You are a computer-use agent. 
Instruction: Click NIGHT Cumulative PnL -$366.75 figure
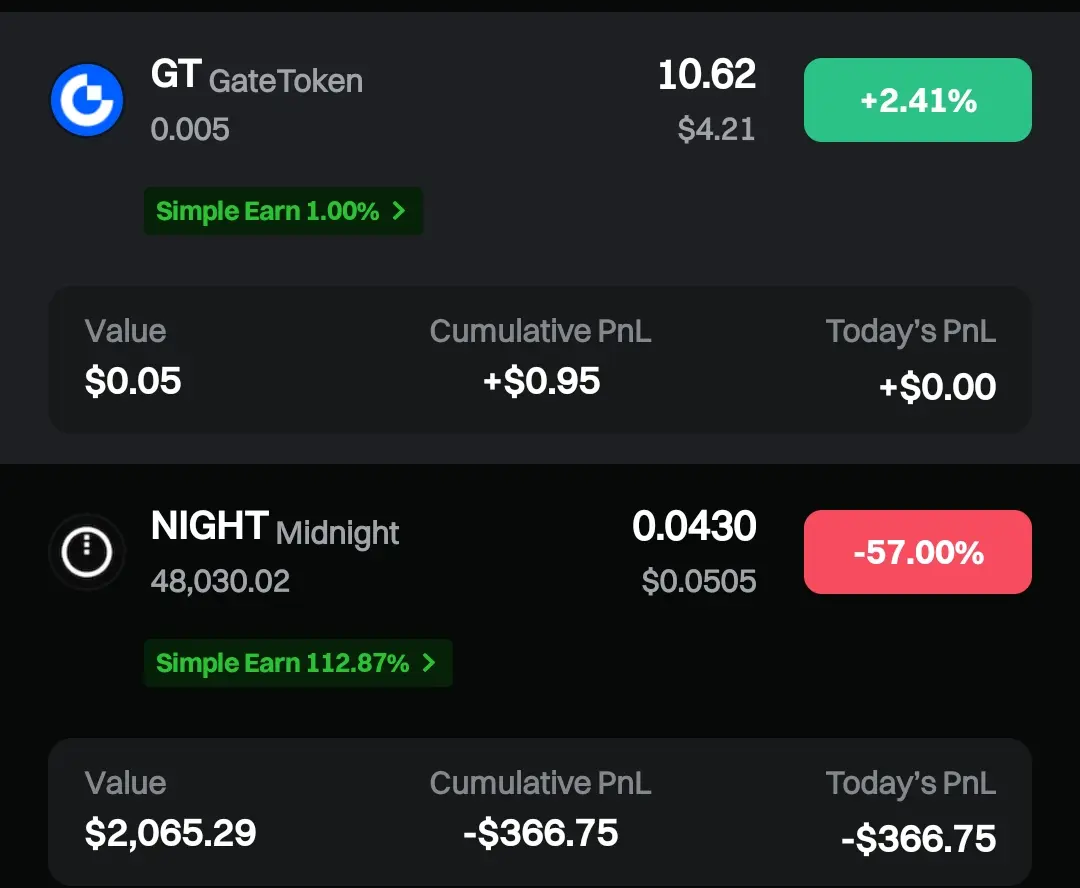click(x=541, y=833)
